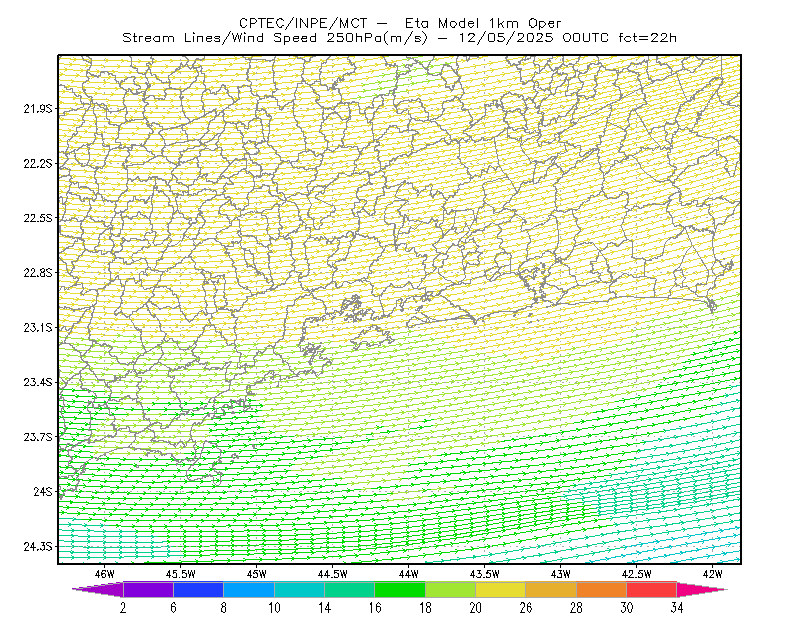This screenshot has height=618, width=800.
Task: Click the fct=22h forecast text
Action: pyautogui.click(x=647, y=38)
